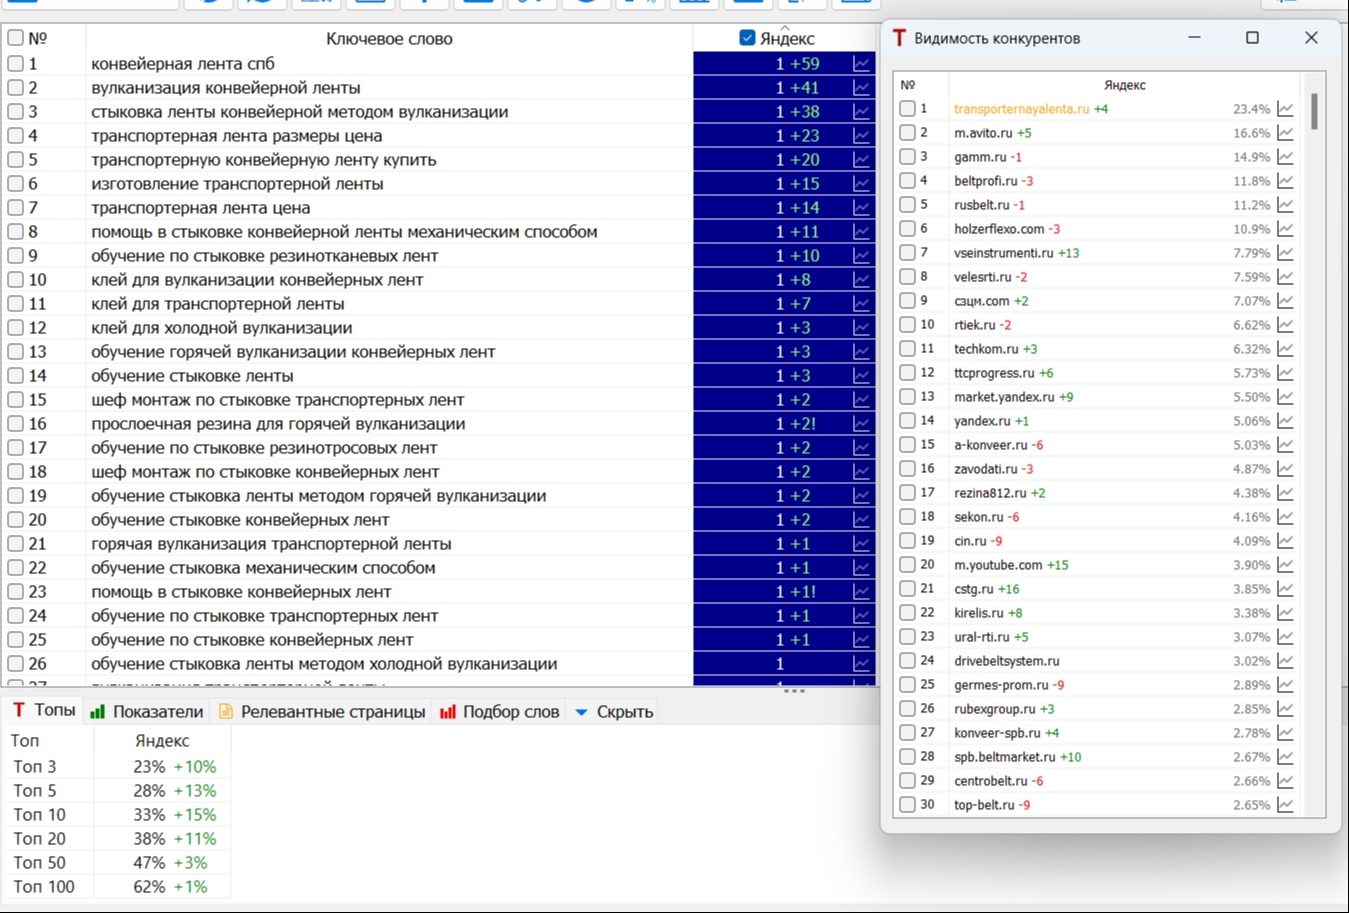Viewport: 1349px width, 913px height.
Task: Show visibility chart for rezina812.ru
Action: (x=1286, y=493)
